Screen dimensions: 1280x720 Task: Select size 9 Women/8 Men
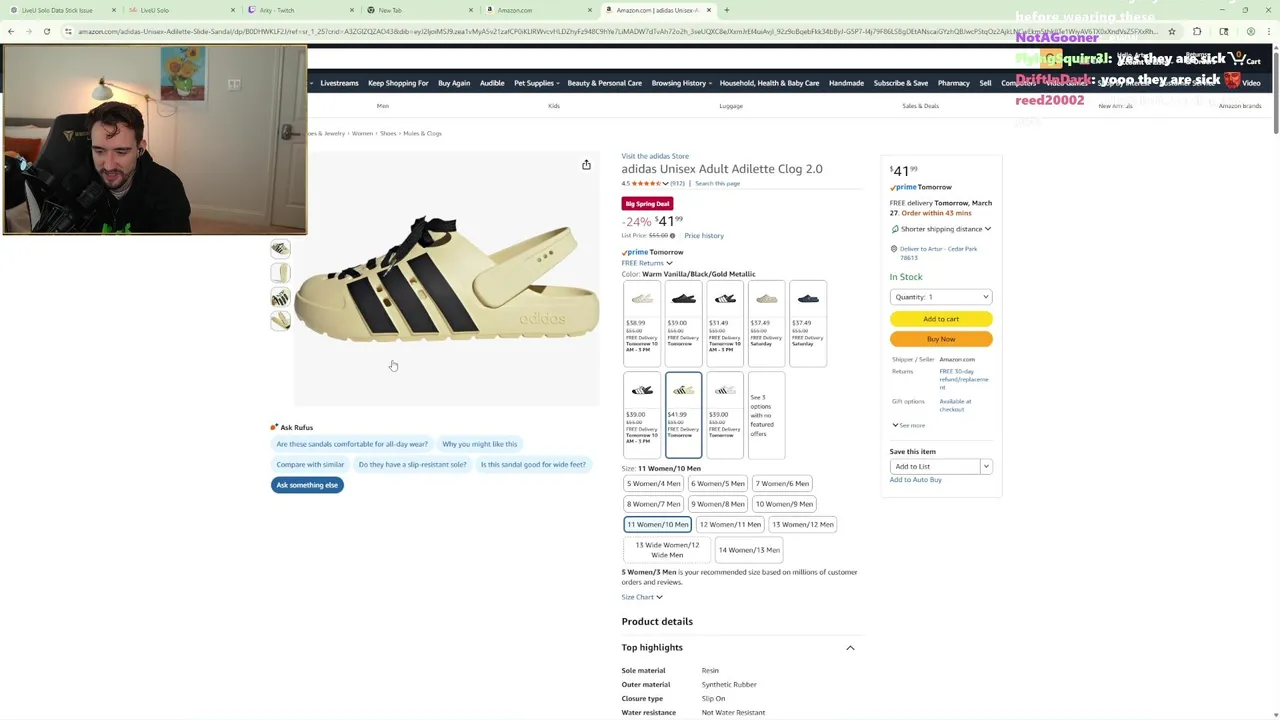tap(718, 504)
